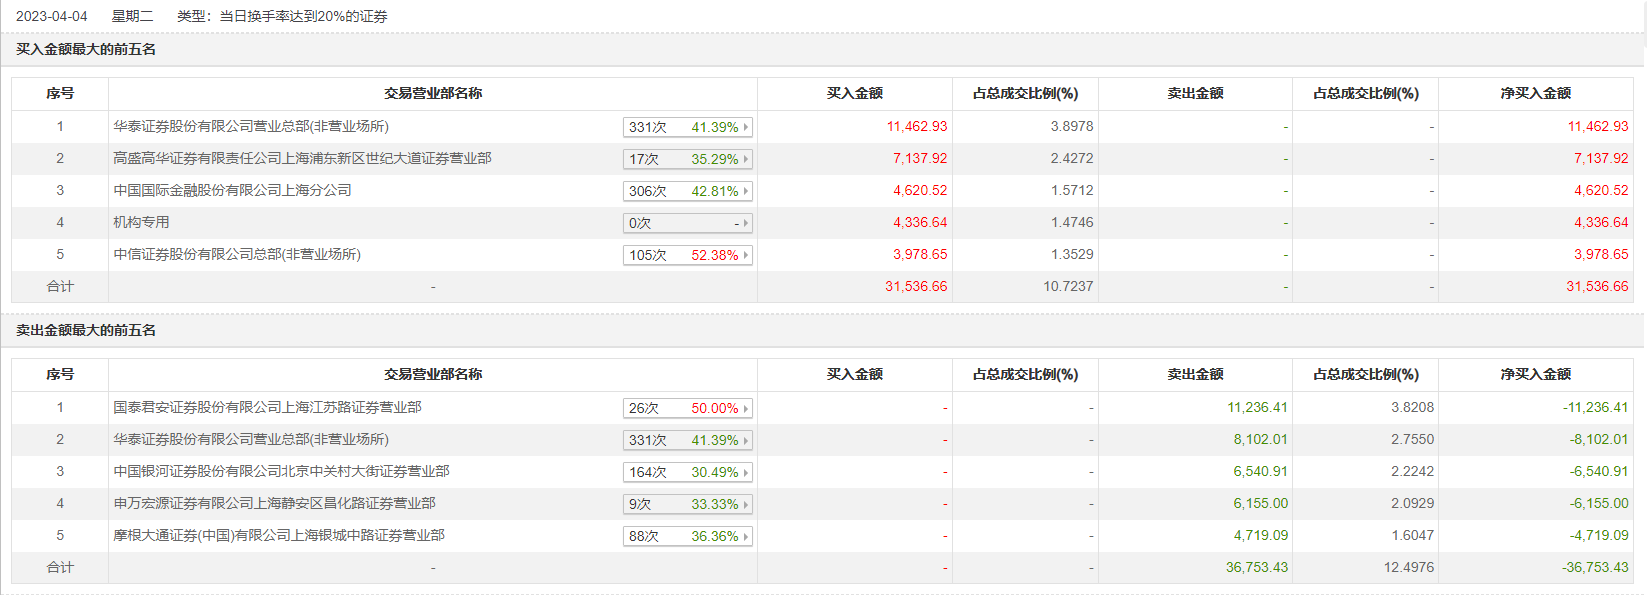Expand the 105次 52.38% stats box
The height and width of the screenshot is (595, 1647).
tap(687, 255)
